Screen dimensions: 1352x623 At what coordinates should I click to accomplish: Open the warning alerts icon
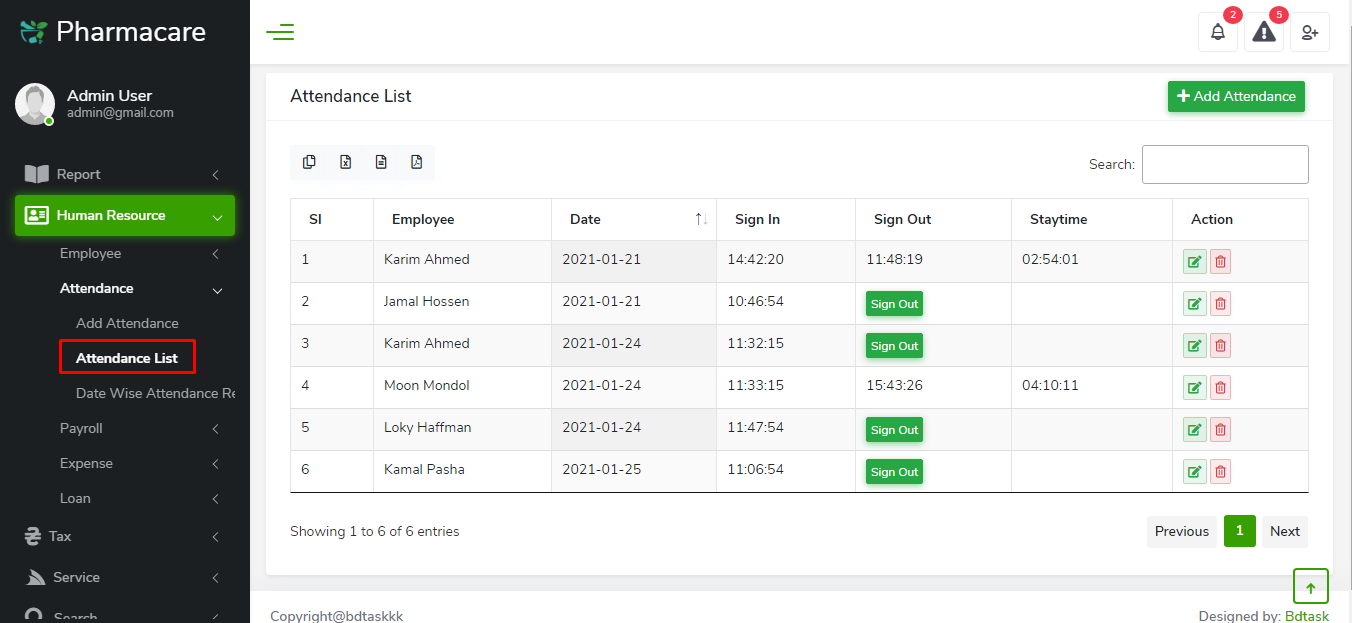pyautogui.click(x=1264, y=32)
